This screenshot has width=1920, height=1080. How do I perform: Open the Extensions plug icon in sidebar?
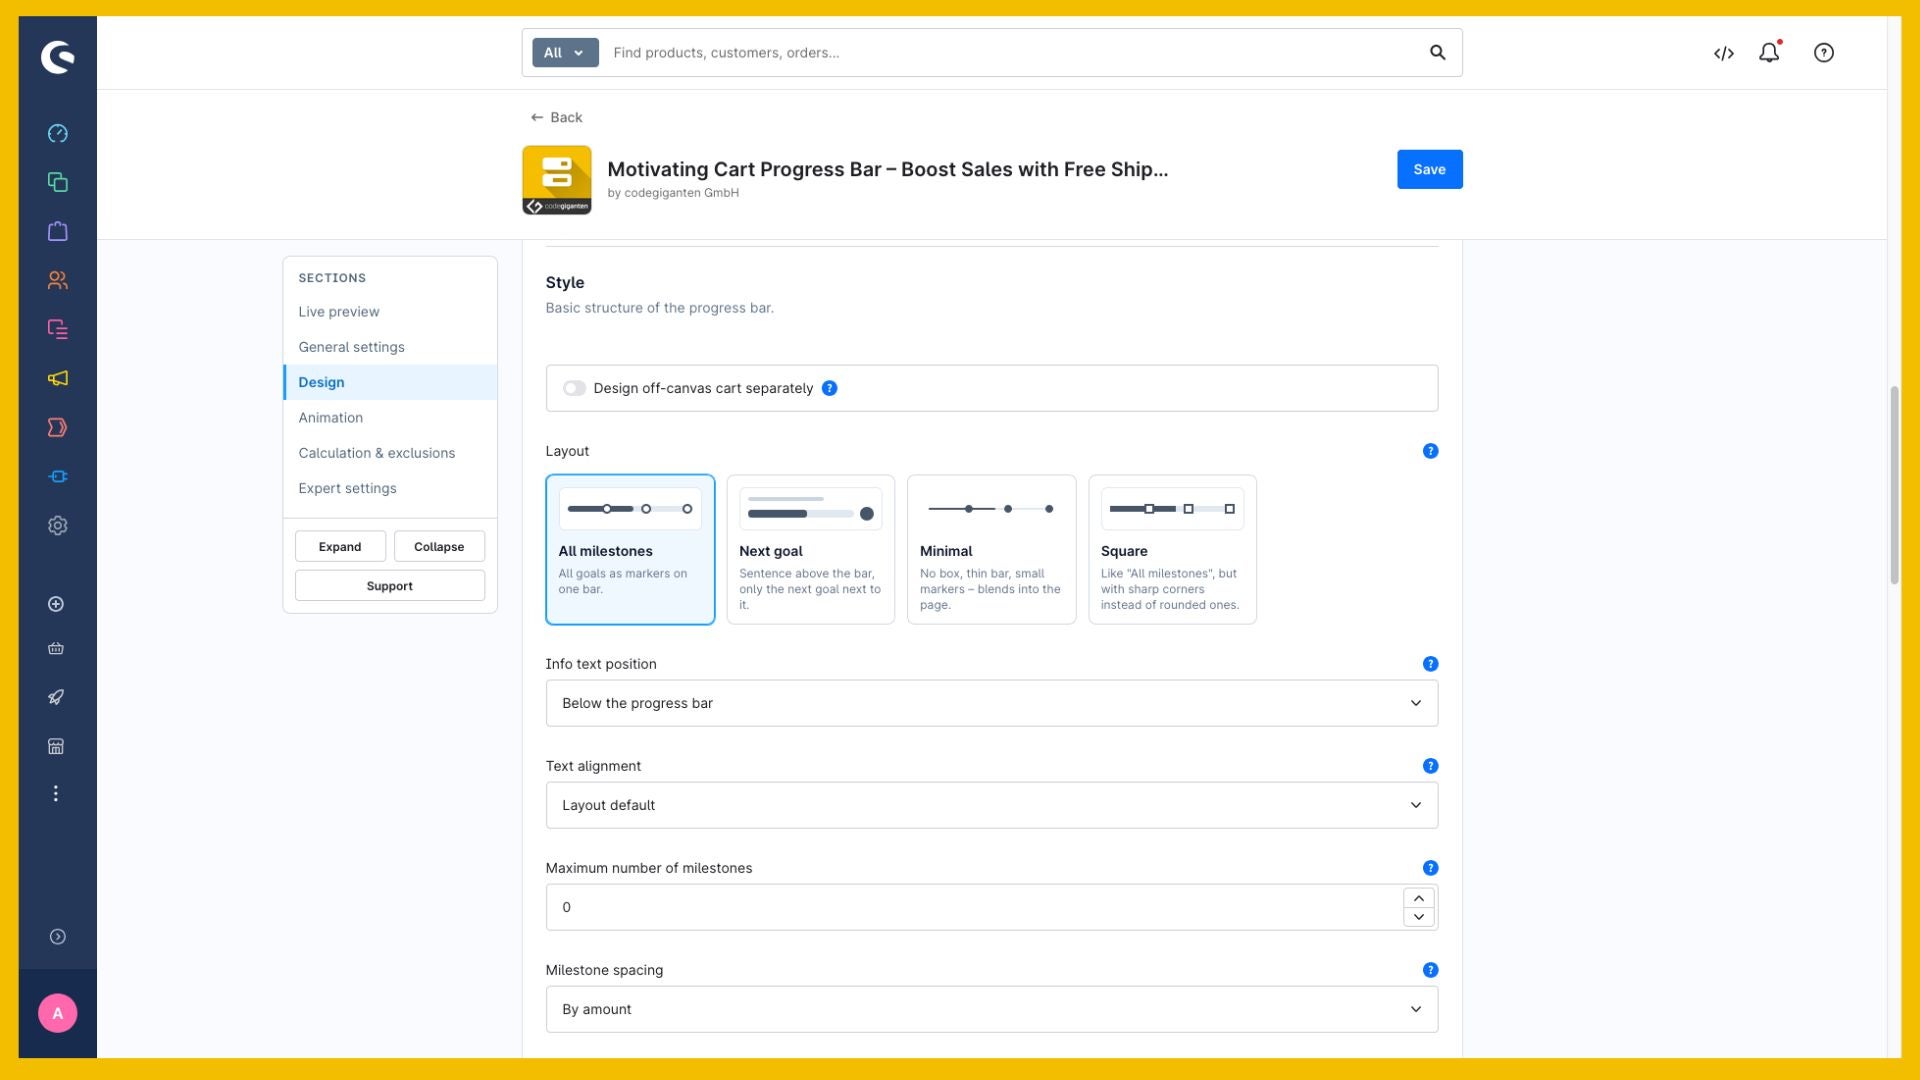[x=58, y=476]
